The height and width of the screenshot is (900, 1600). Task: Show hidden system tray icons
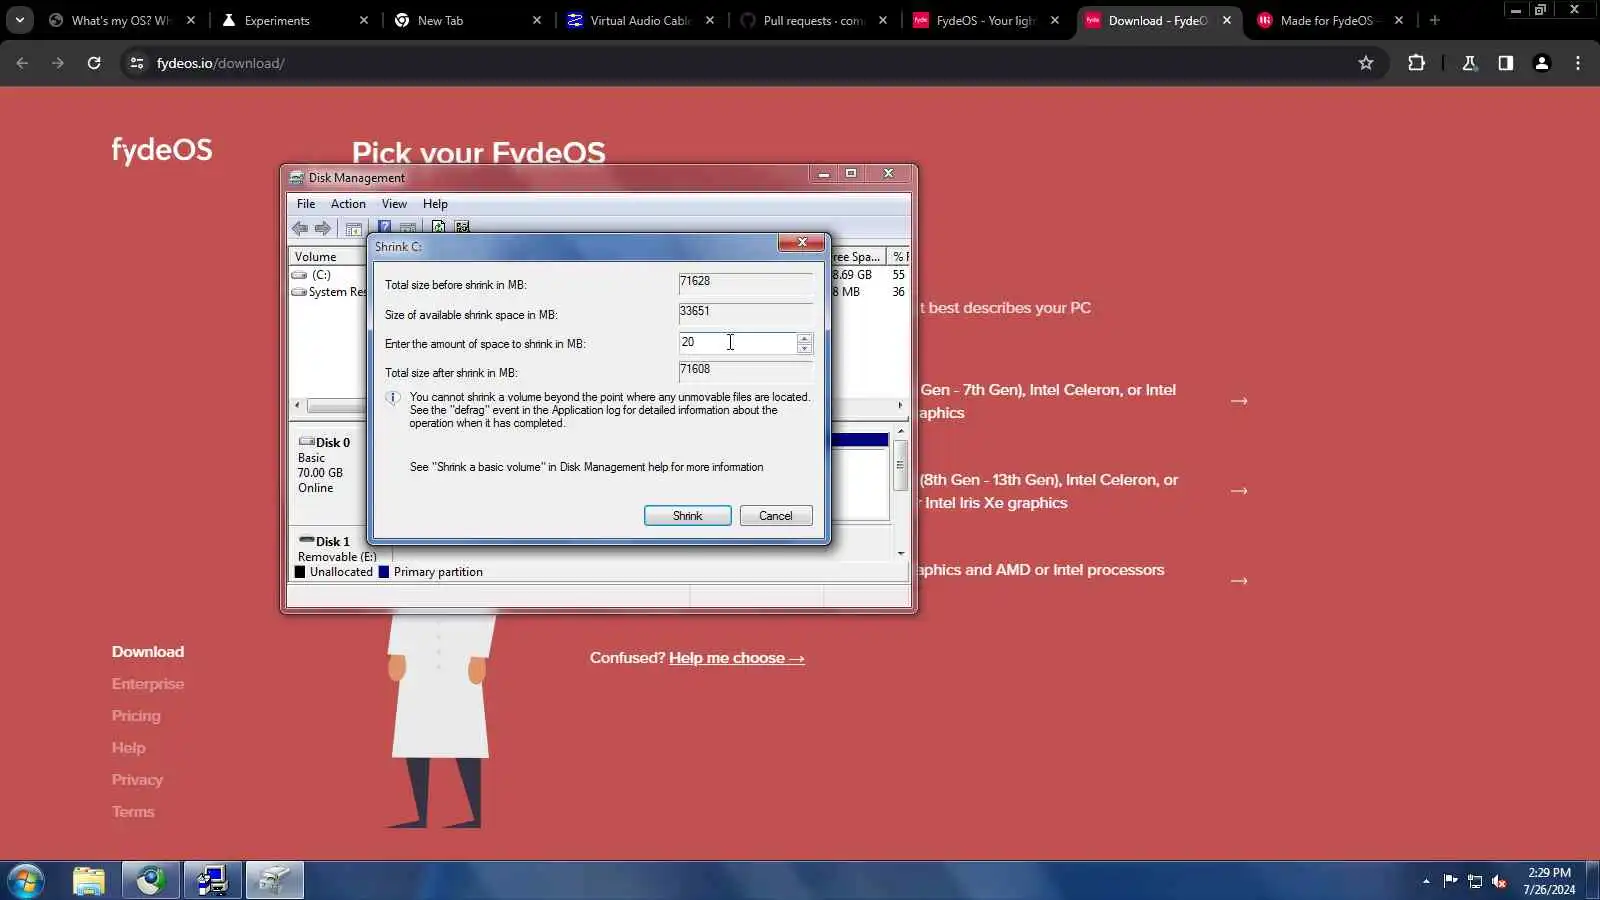tap(1426, 881)
